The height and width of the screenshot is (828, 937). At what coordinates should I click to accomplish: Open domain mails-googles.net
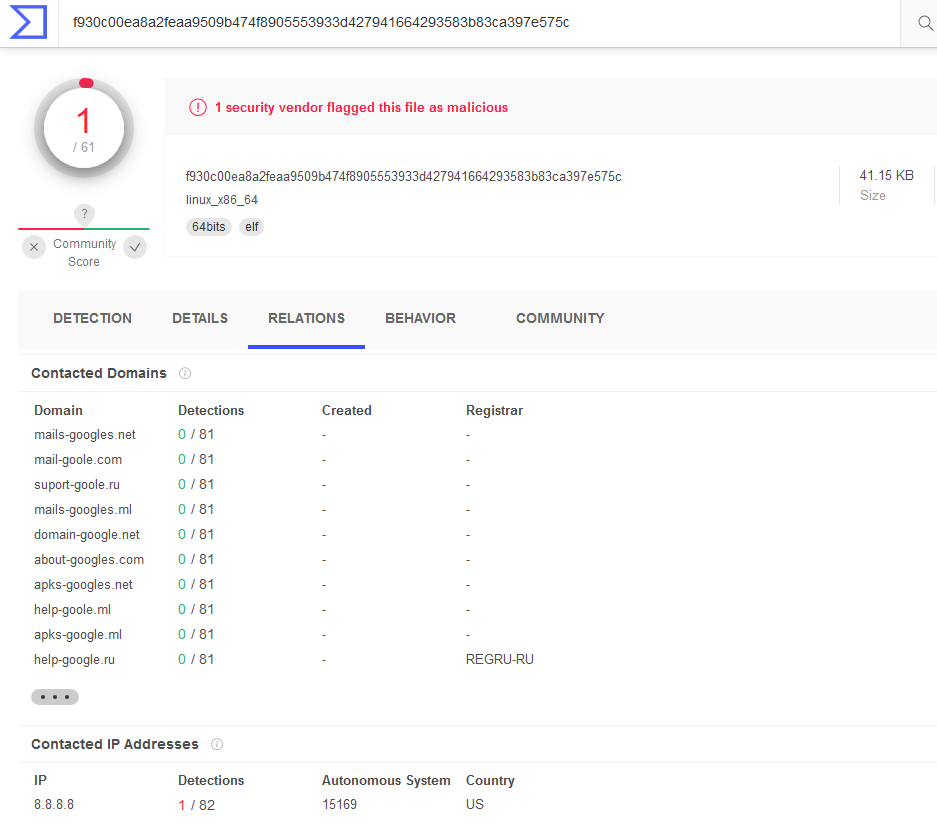pos(85,435)
